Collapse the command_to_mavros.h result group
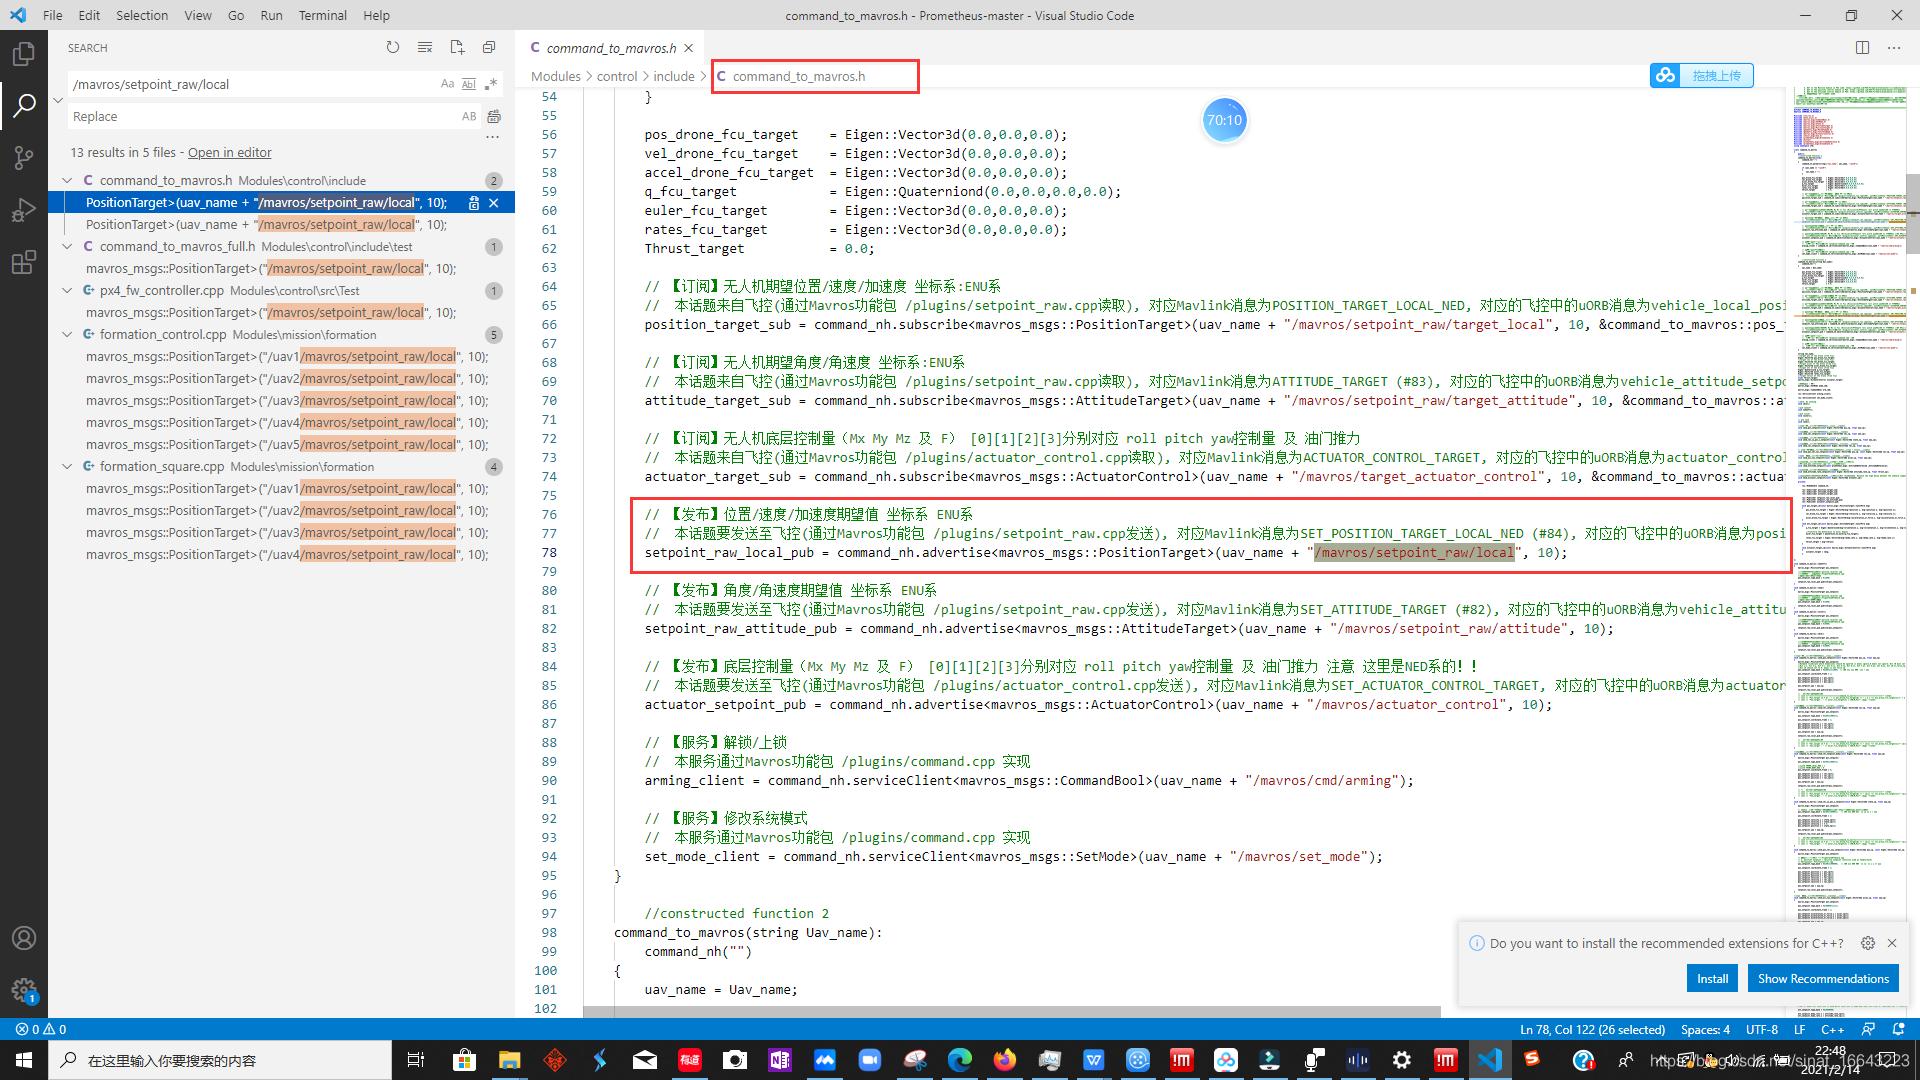Screen dimensions: 1920x1080 [x=67, y=180]
